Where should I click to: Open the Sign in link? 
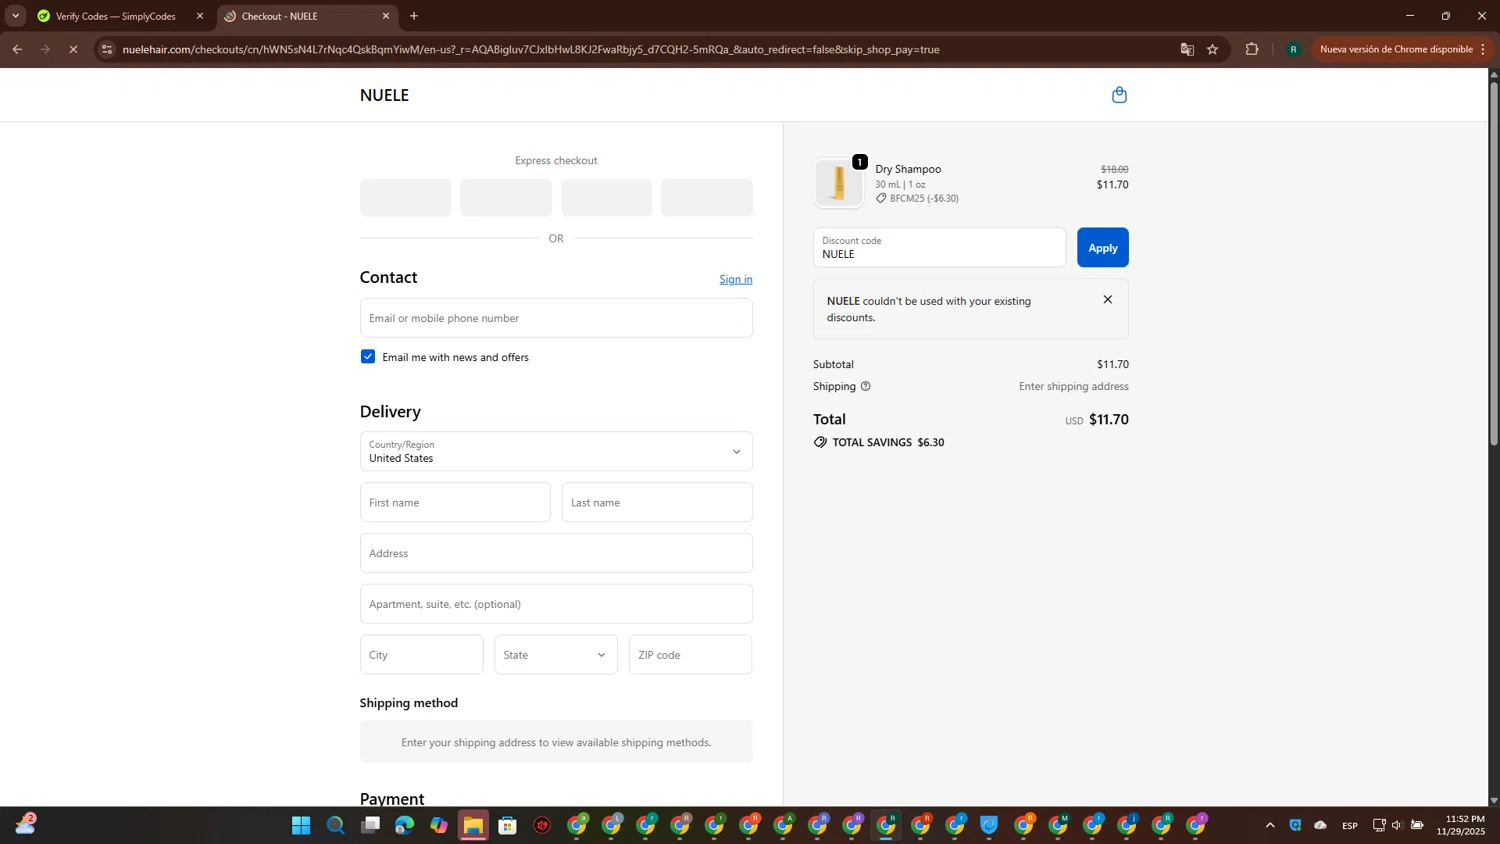[x=735, y=279]
